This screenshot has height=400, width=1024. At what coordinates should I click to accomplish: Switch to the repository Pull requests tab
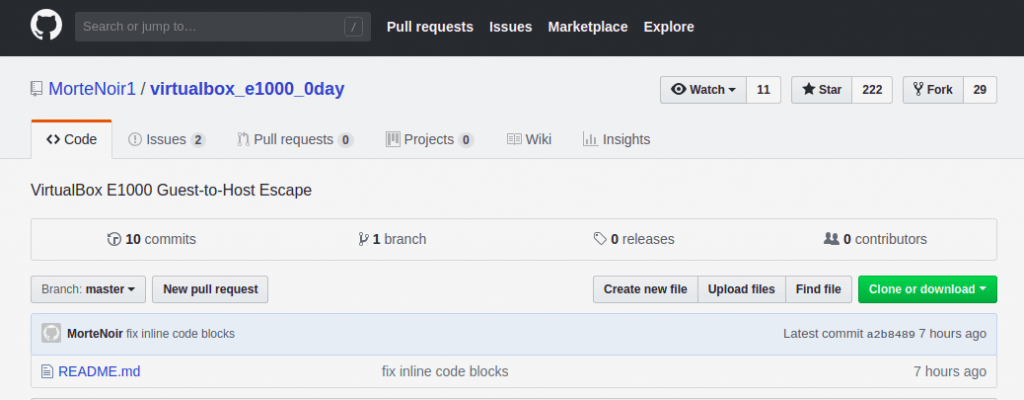click(295, 139)
